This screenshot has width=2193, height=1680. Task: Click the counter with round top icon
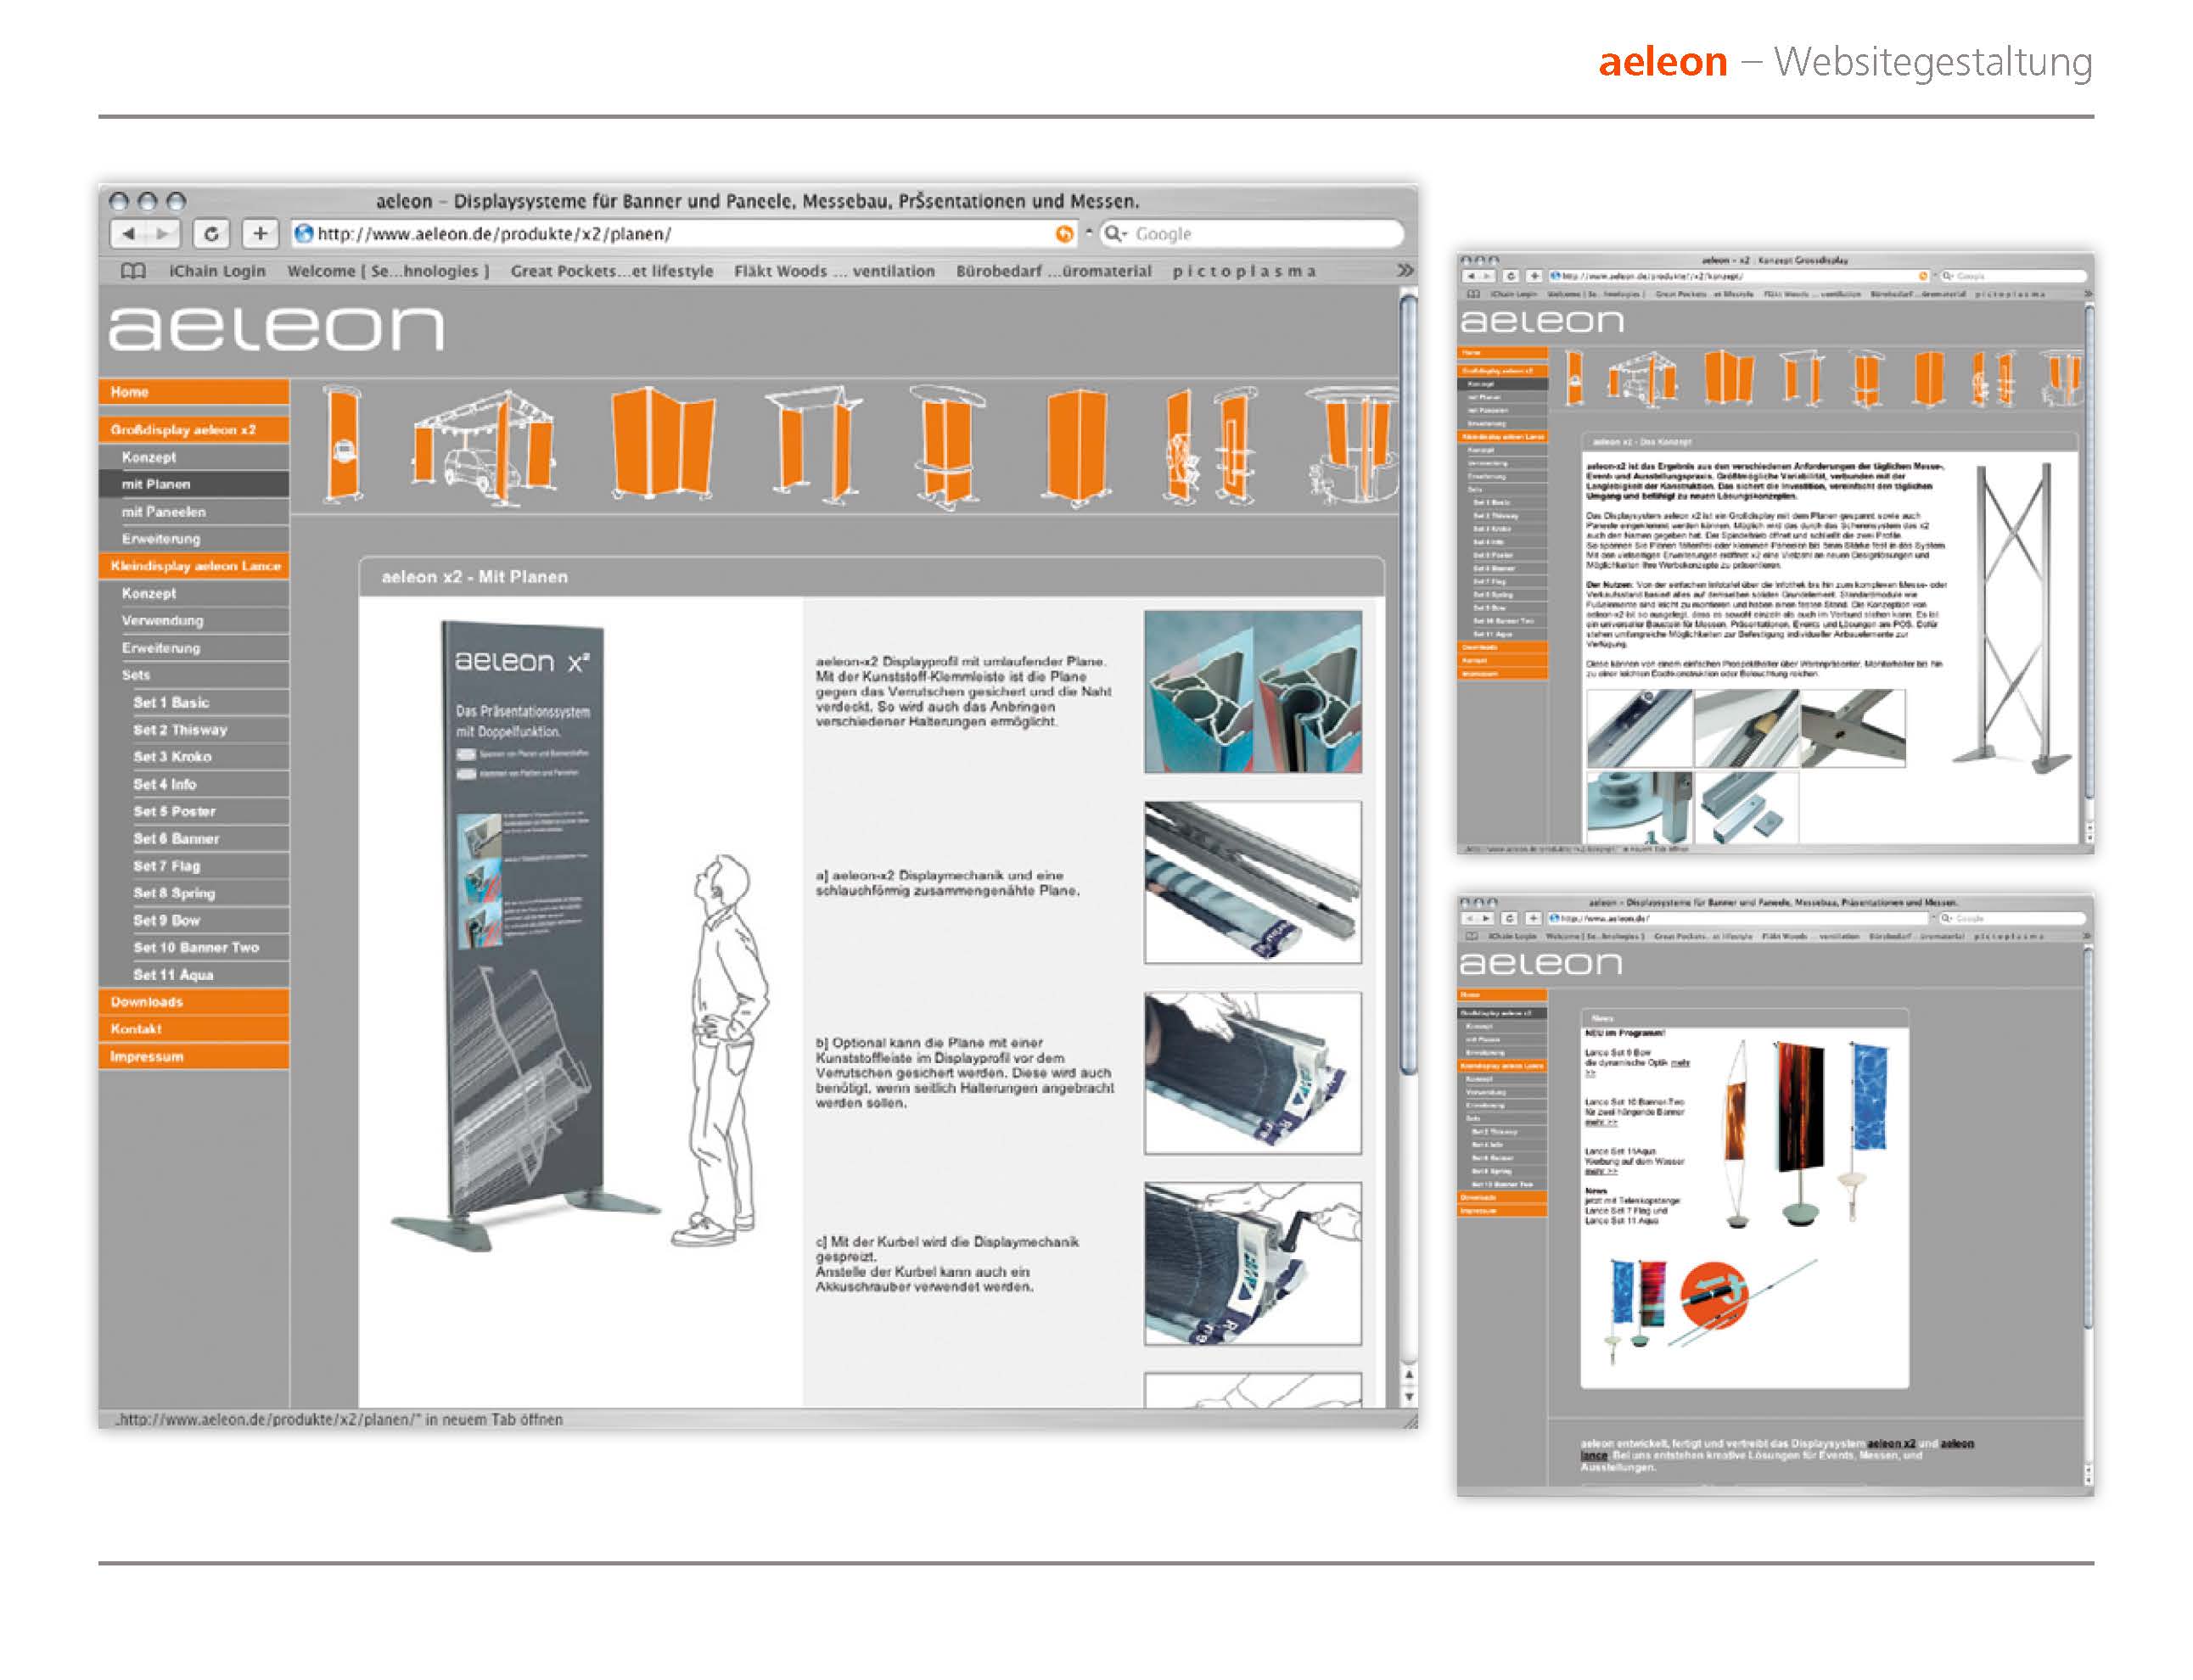coord(946,448)
